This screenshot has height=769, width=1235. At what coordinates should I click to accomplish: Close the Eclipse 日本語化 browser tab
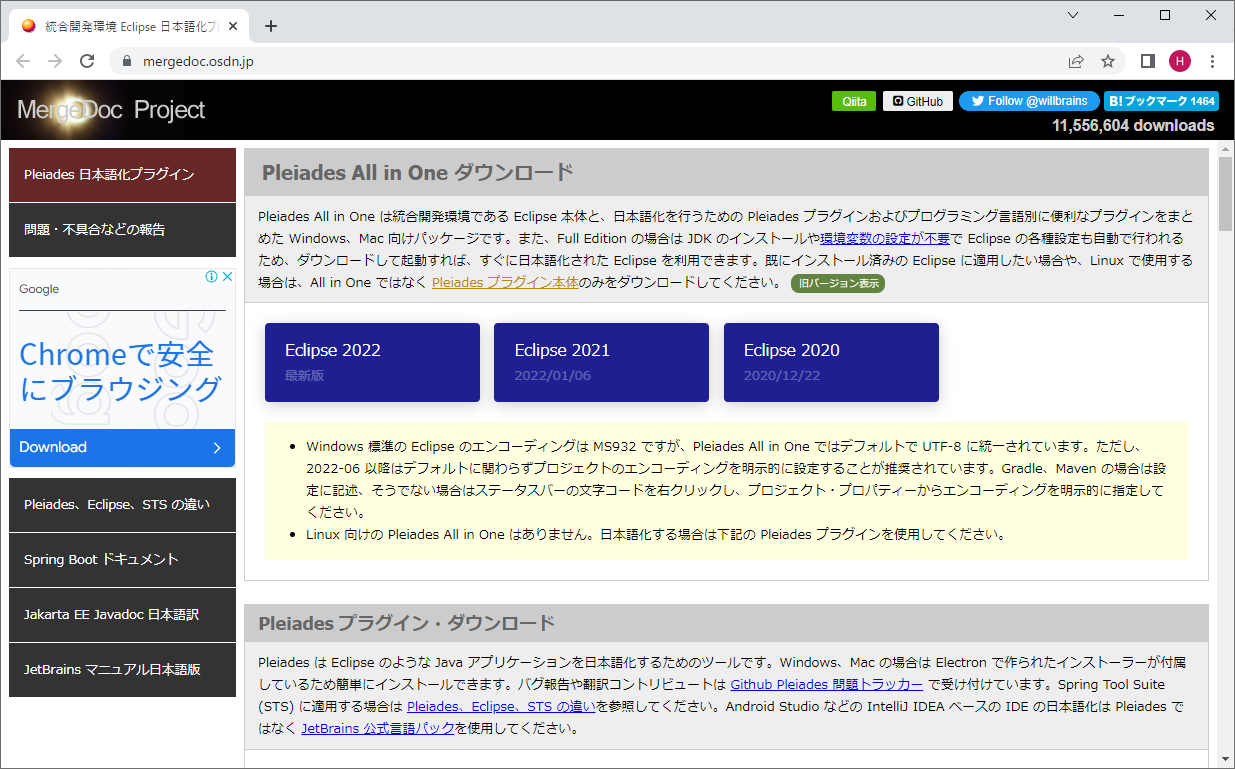(235, 26)
